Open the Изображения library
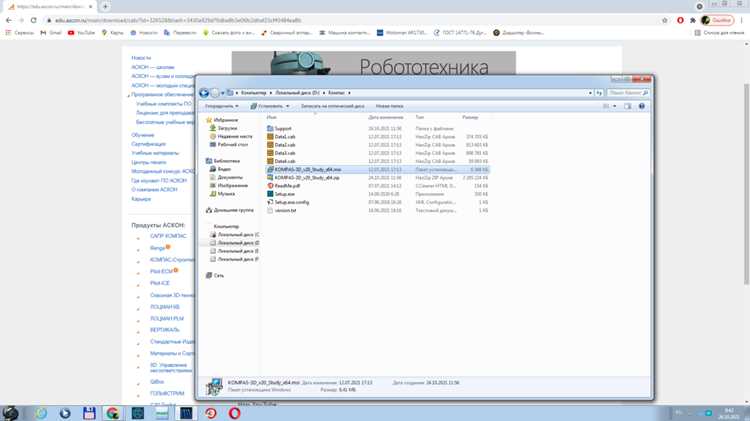 [232, 186]
